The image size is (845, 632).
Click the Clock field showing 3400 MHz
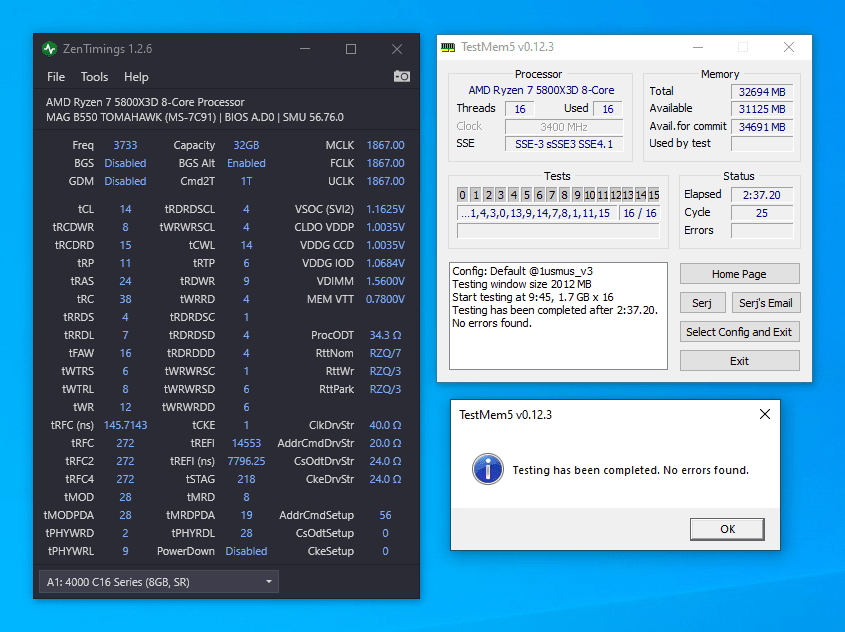click(x=564, y=127)
